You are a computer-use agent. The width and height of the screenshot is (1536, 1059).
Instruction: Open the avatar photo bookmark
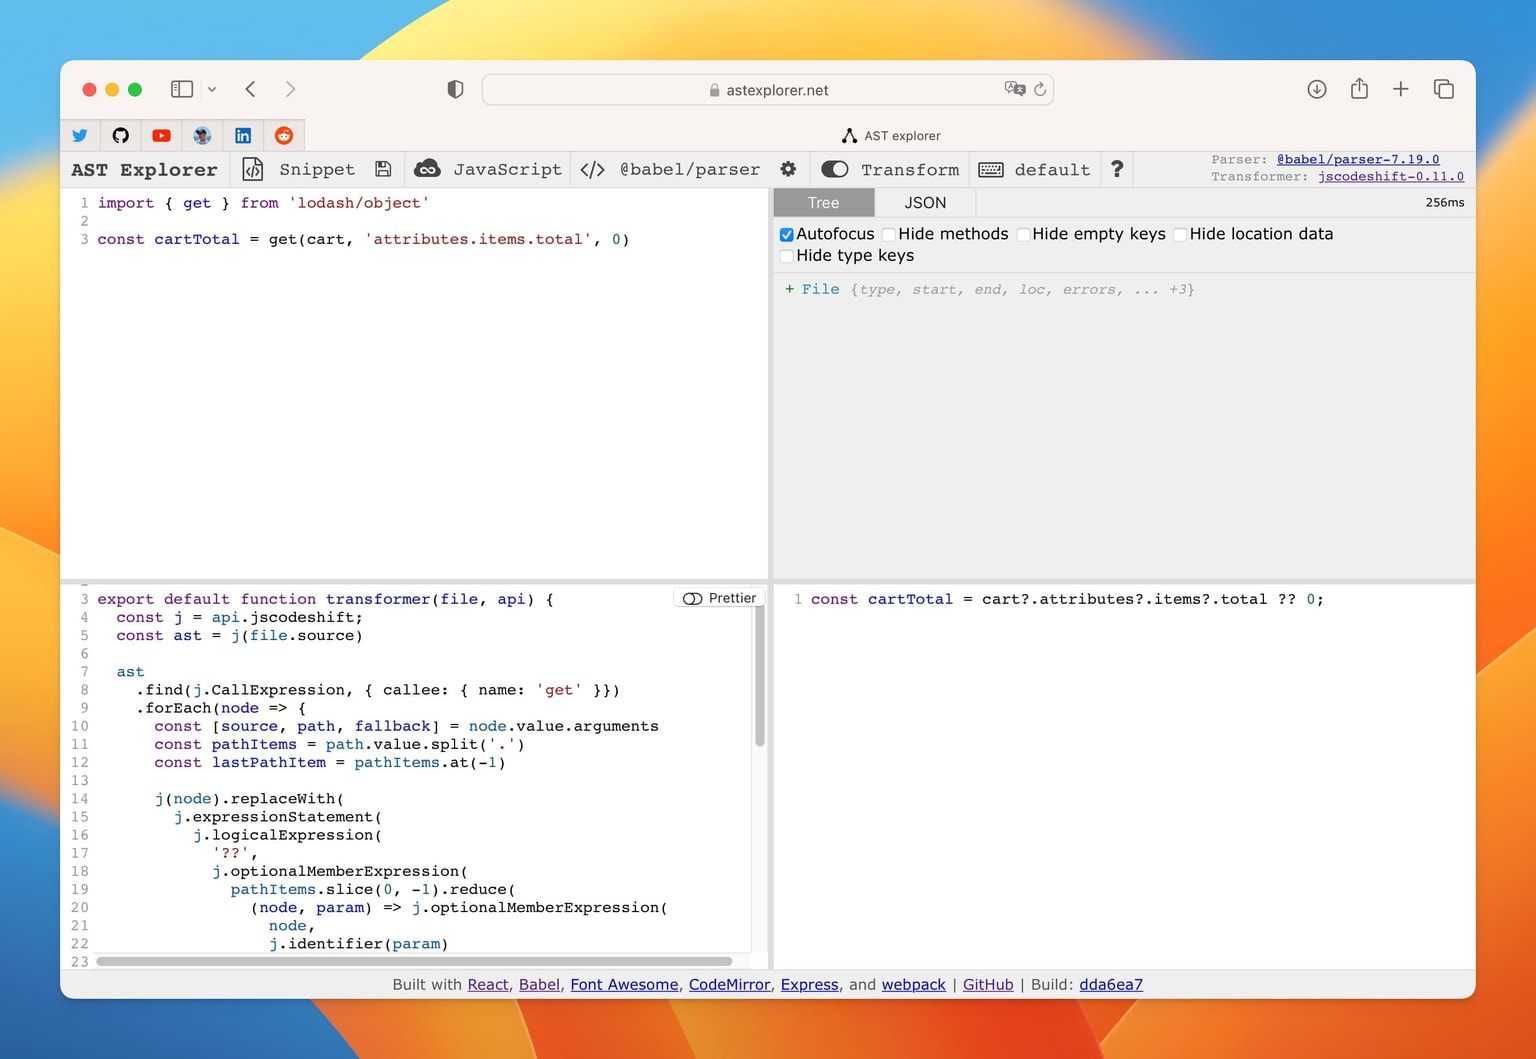coord(202,136)
